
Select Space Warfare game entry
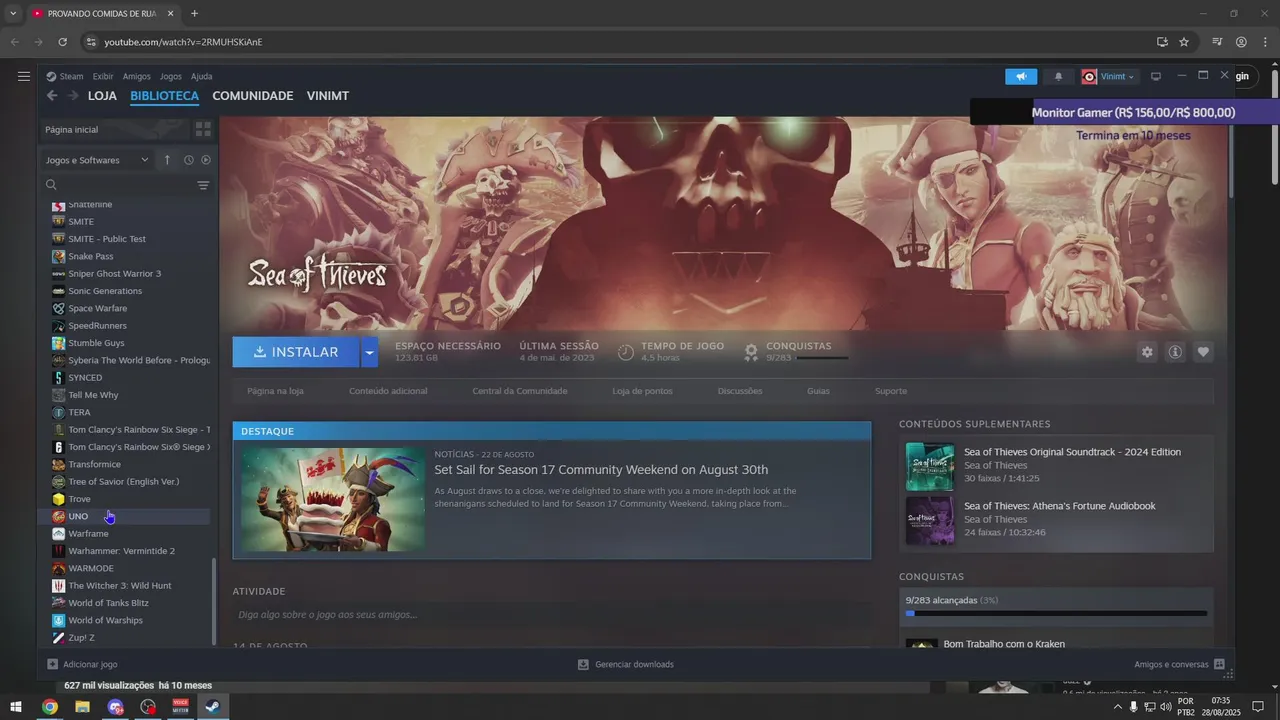[x=131, y=308]
